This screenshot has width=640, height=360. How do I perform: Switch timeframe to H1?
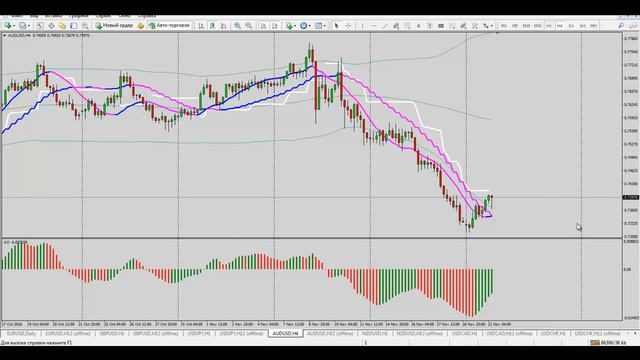tap(549, 26)
